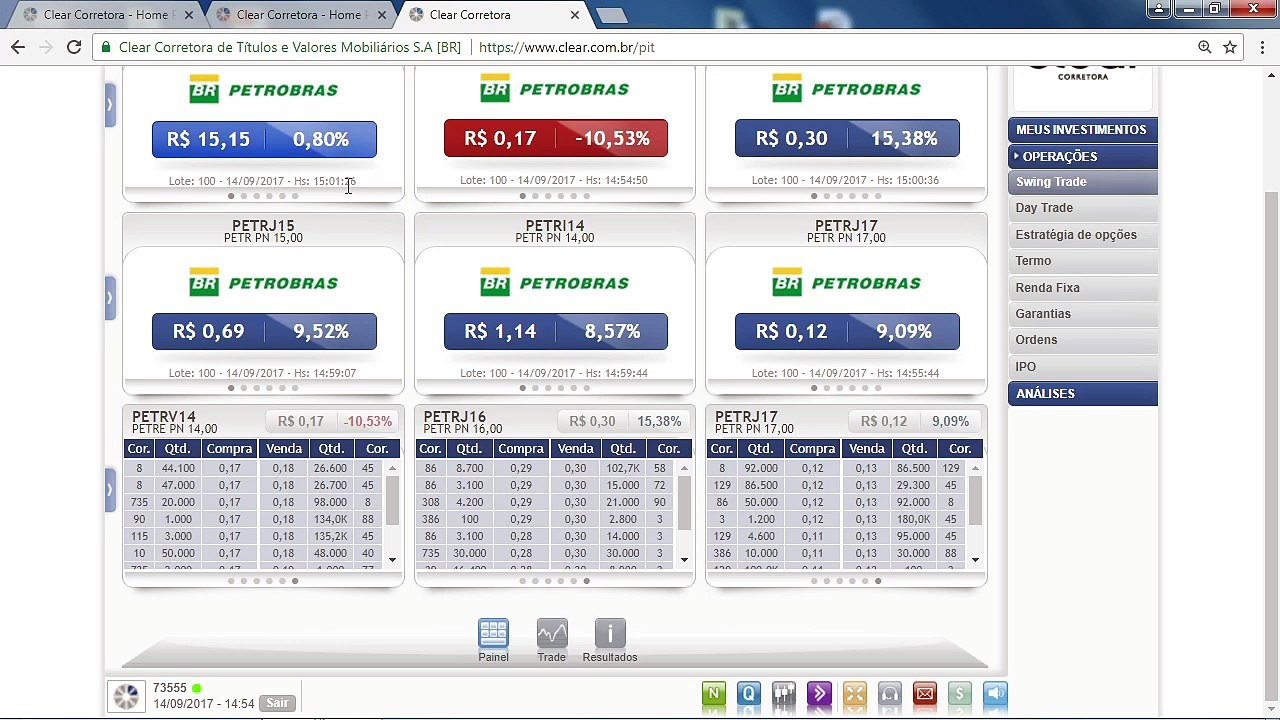Click the user avatar icon beside 73555
The height and width of the screenshot is (720, 1280).
click(126, 696)
